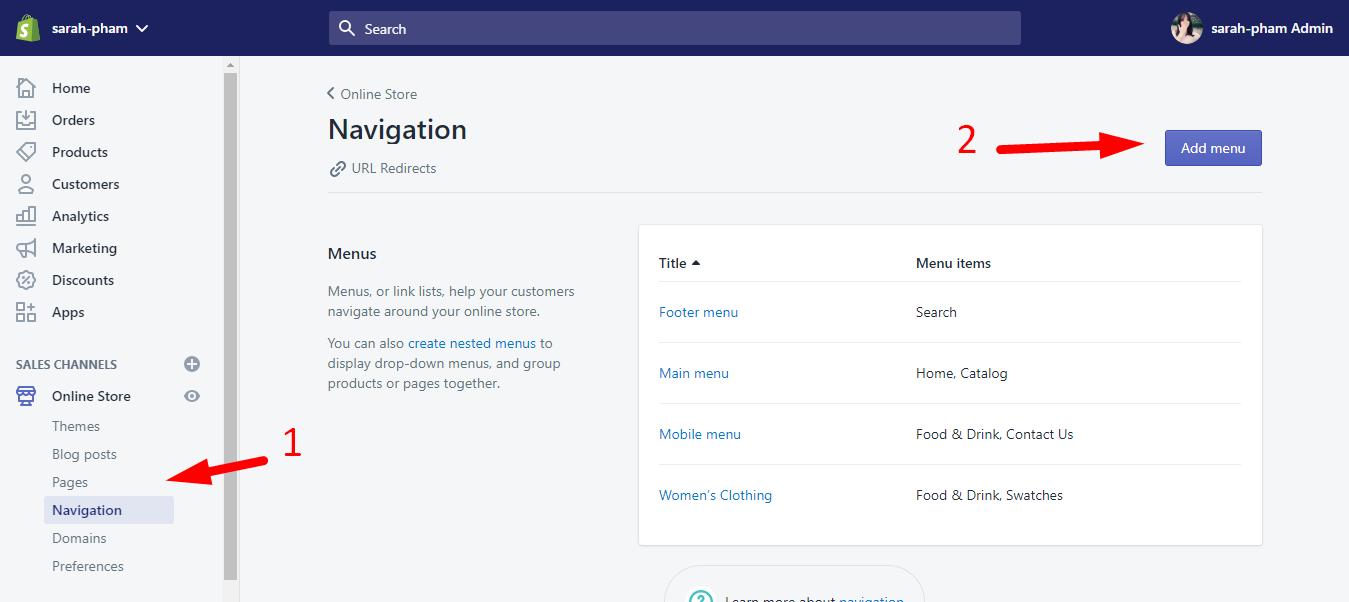Open Orders via the inbox icon

26,120
